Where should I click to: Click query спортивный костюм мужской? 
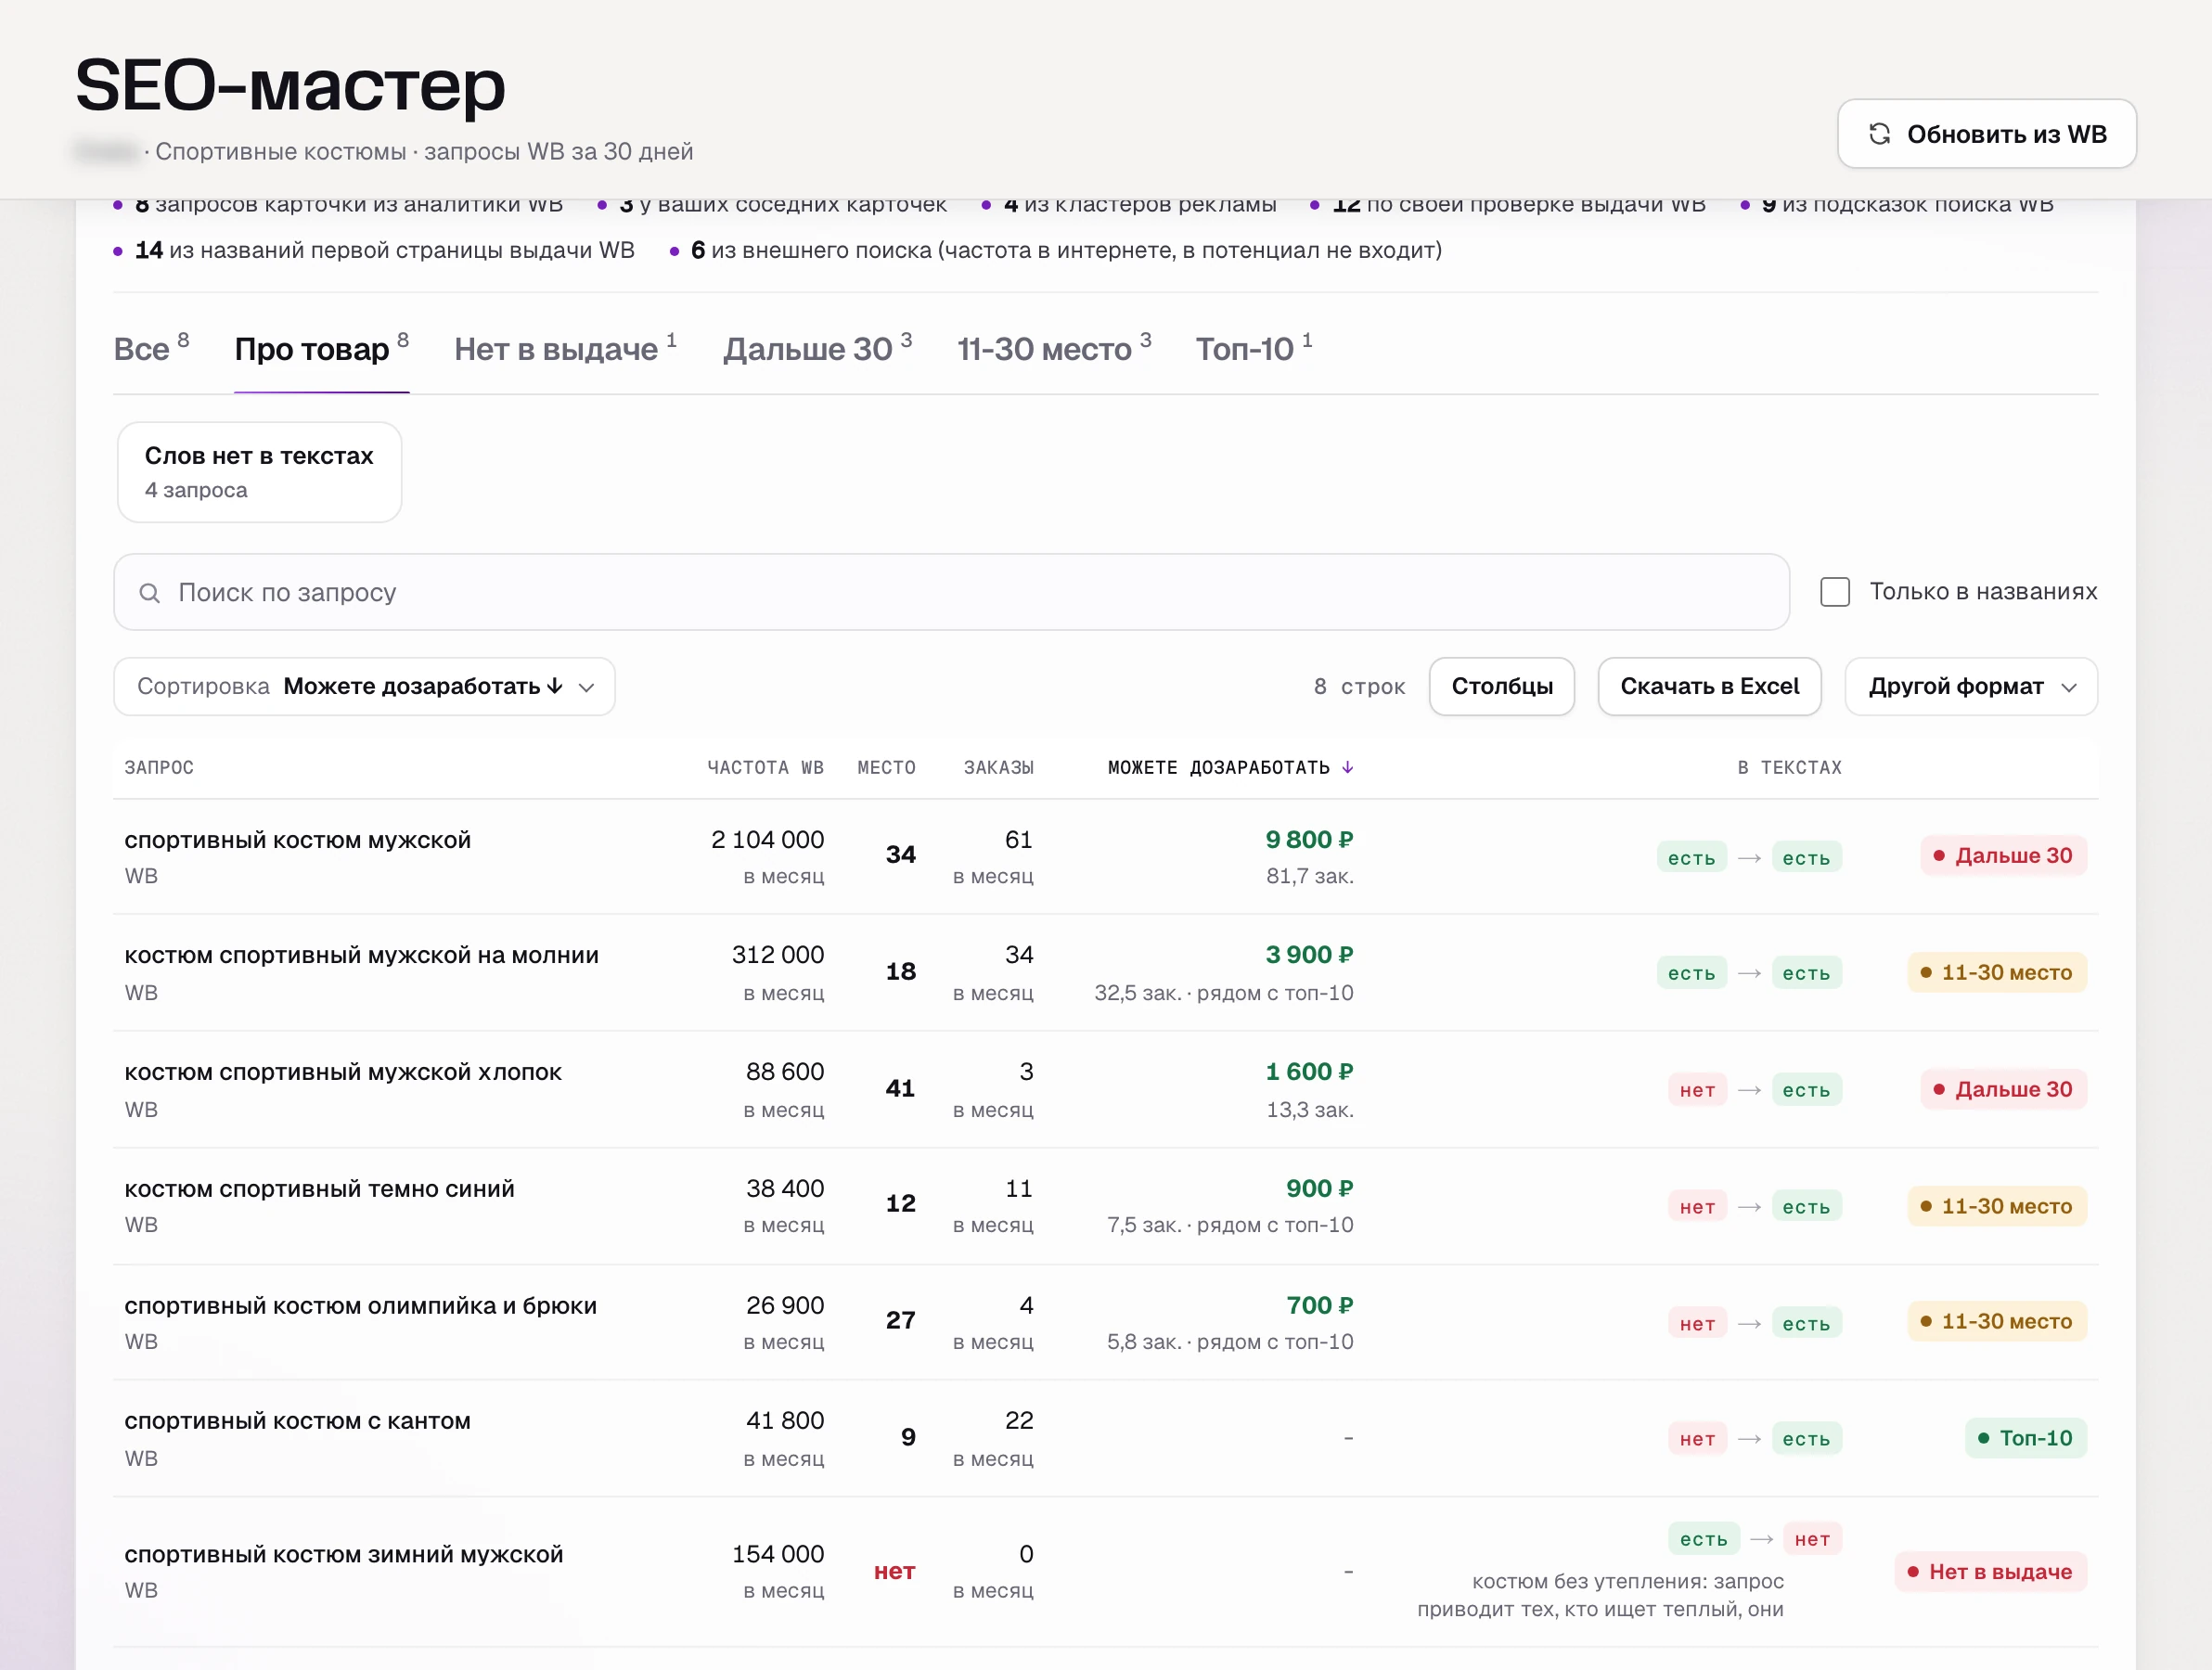point(297,840)
